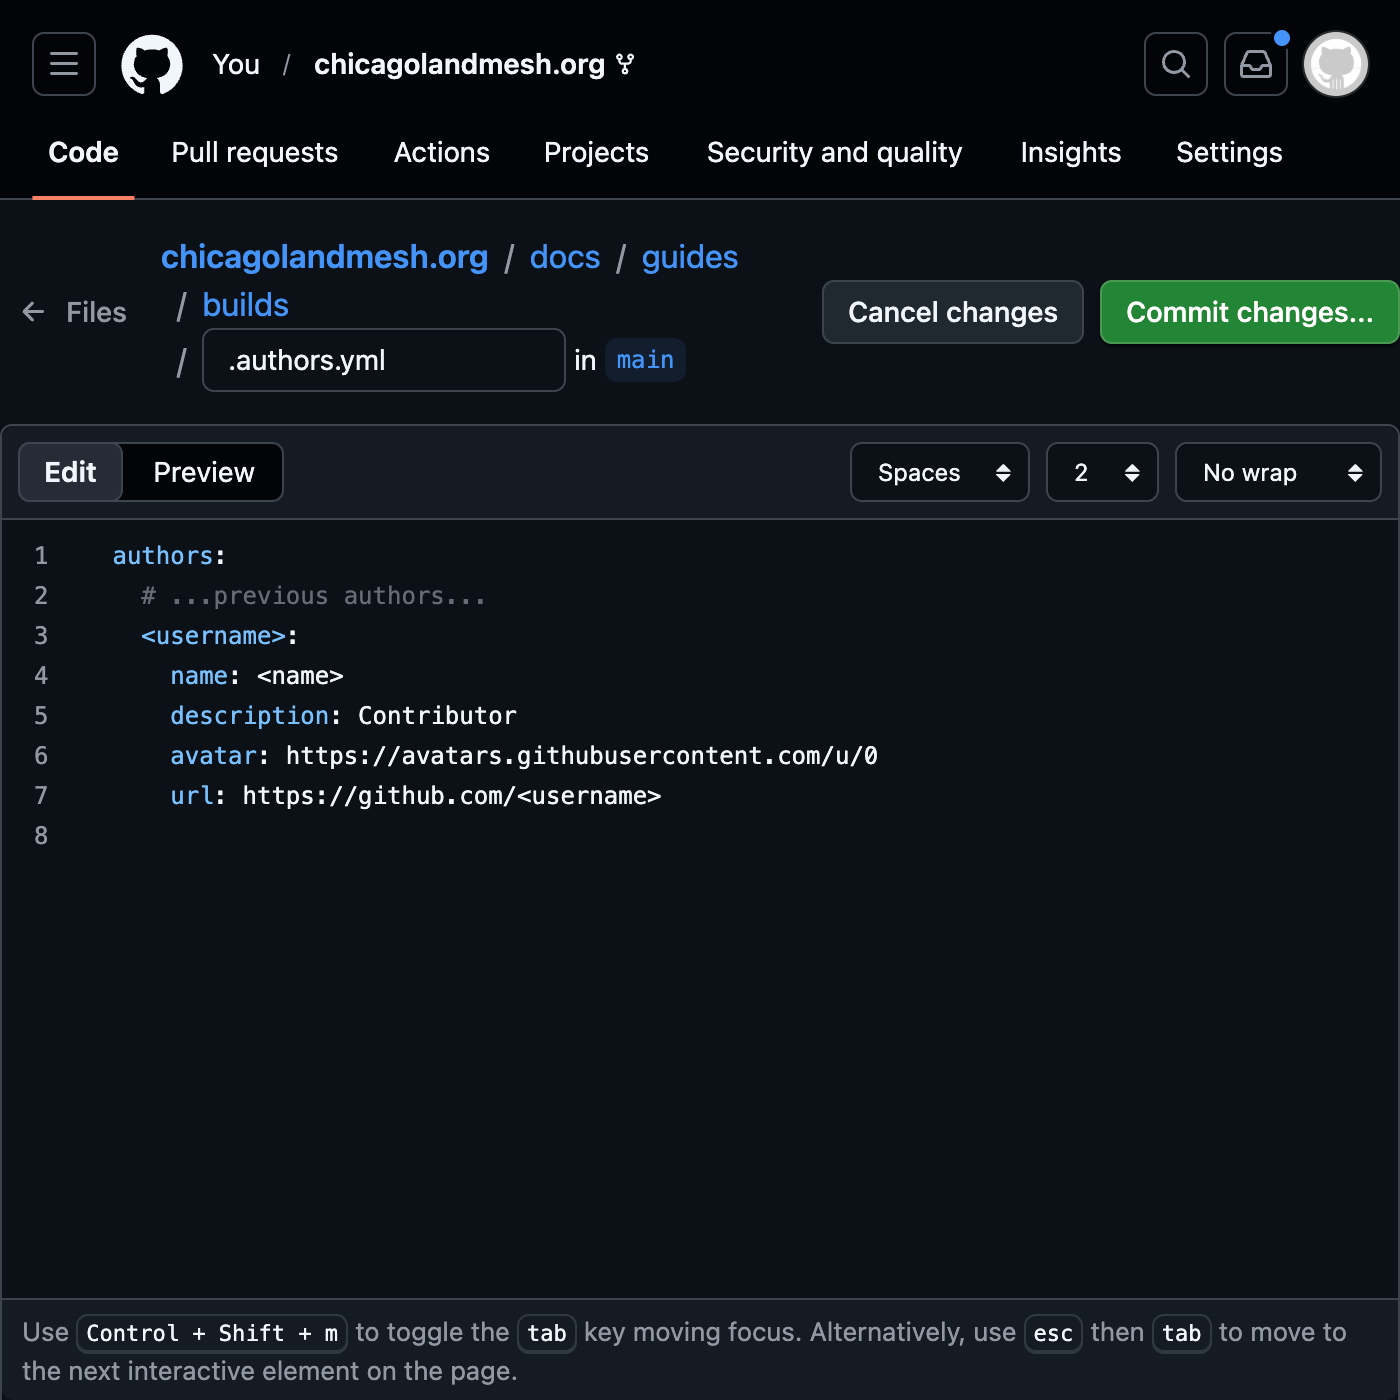Open the user avatar menu
The height and width of the screenshot is (1400, 1400).
pyautogui.click(x=1336, y=64)
